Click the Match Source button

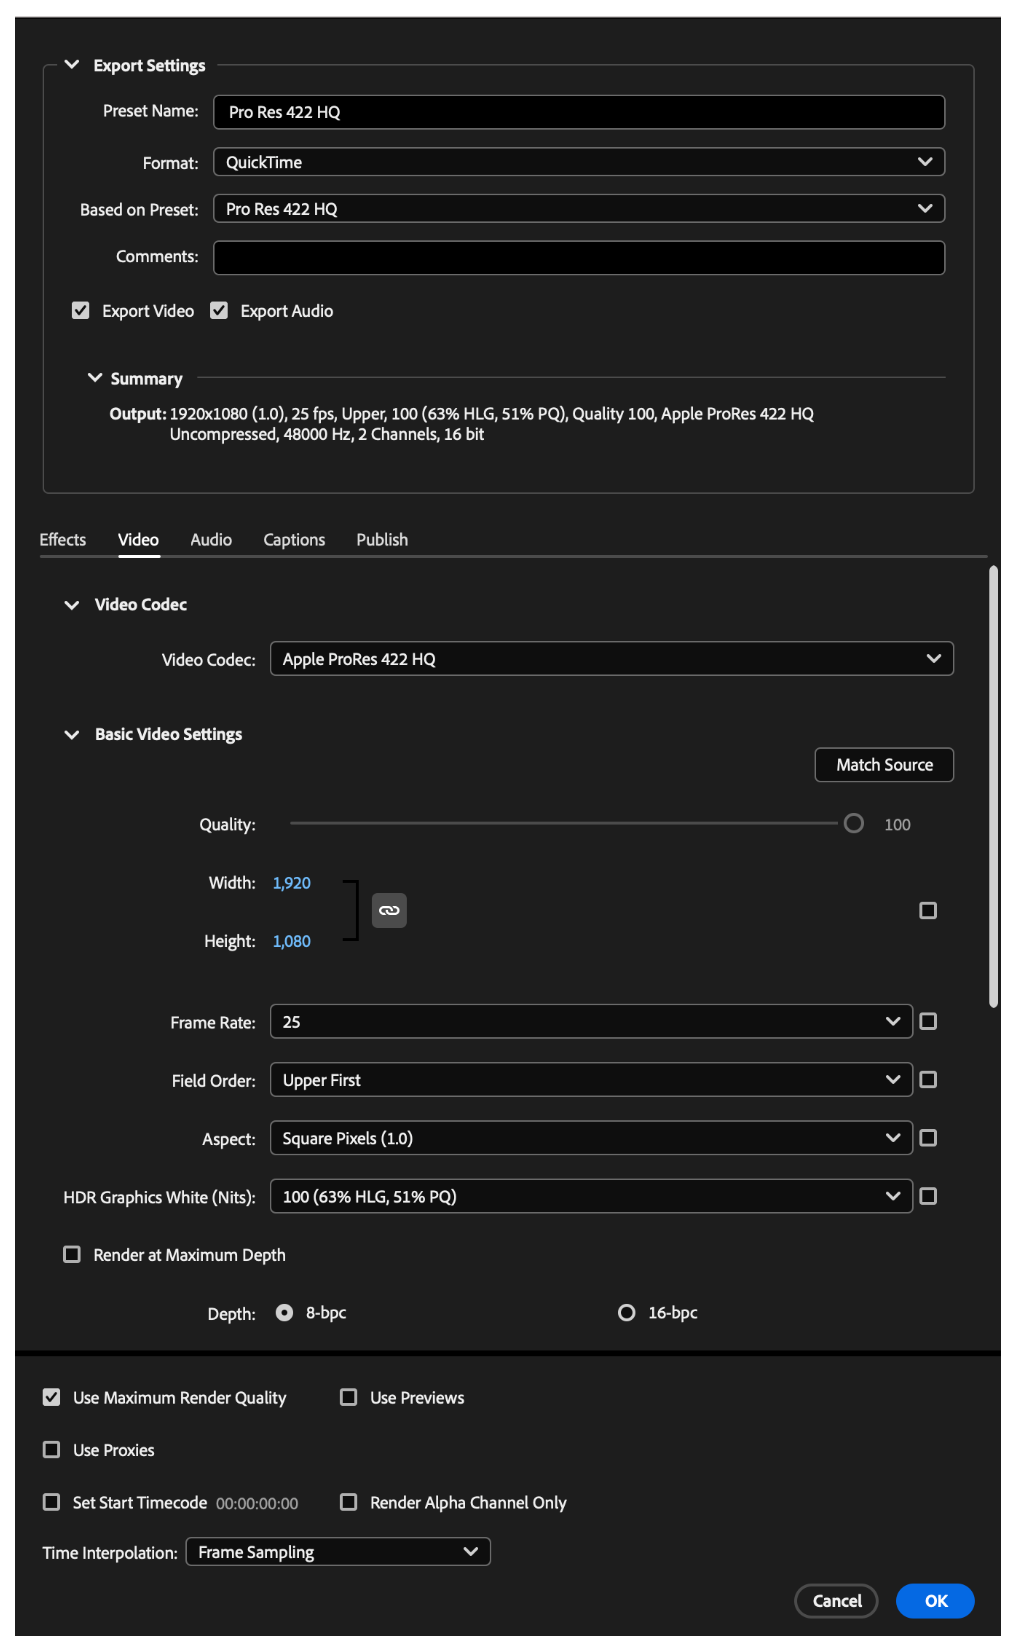click(884, 765)
